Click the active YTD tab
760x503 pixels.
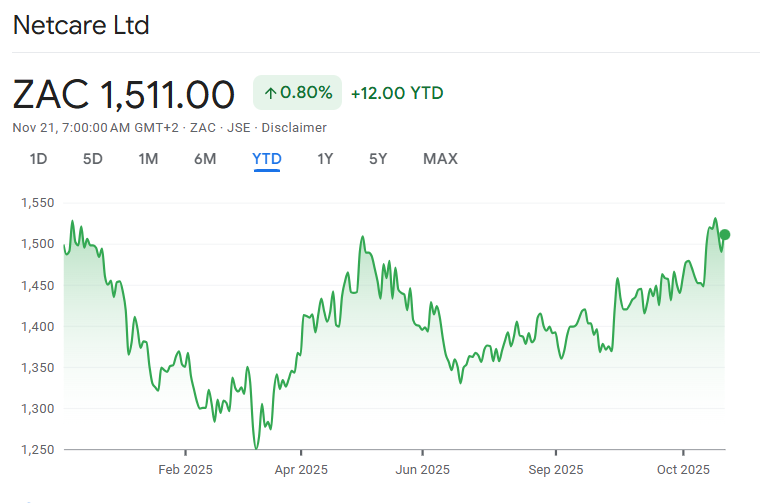click(x=267, y=159)
